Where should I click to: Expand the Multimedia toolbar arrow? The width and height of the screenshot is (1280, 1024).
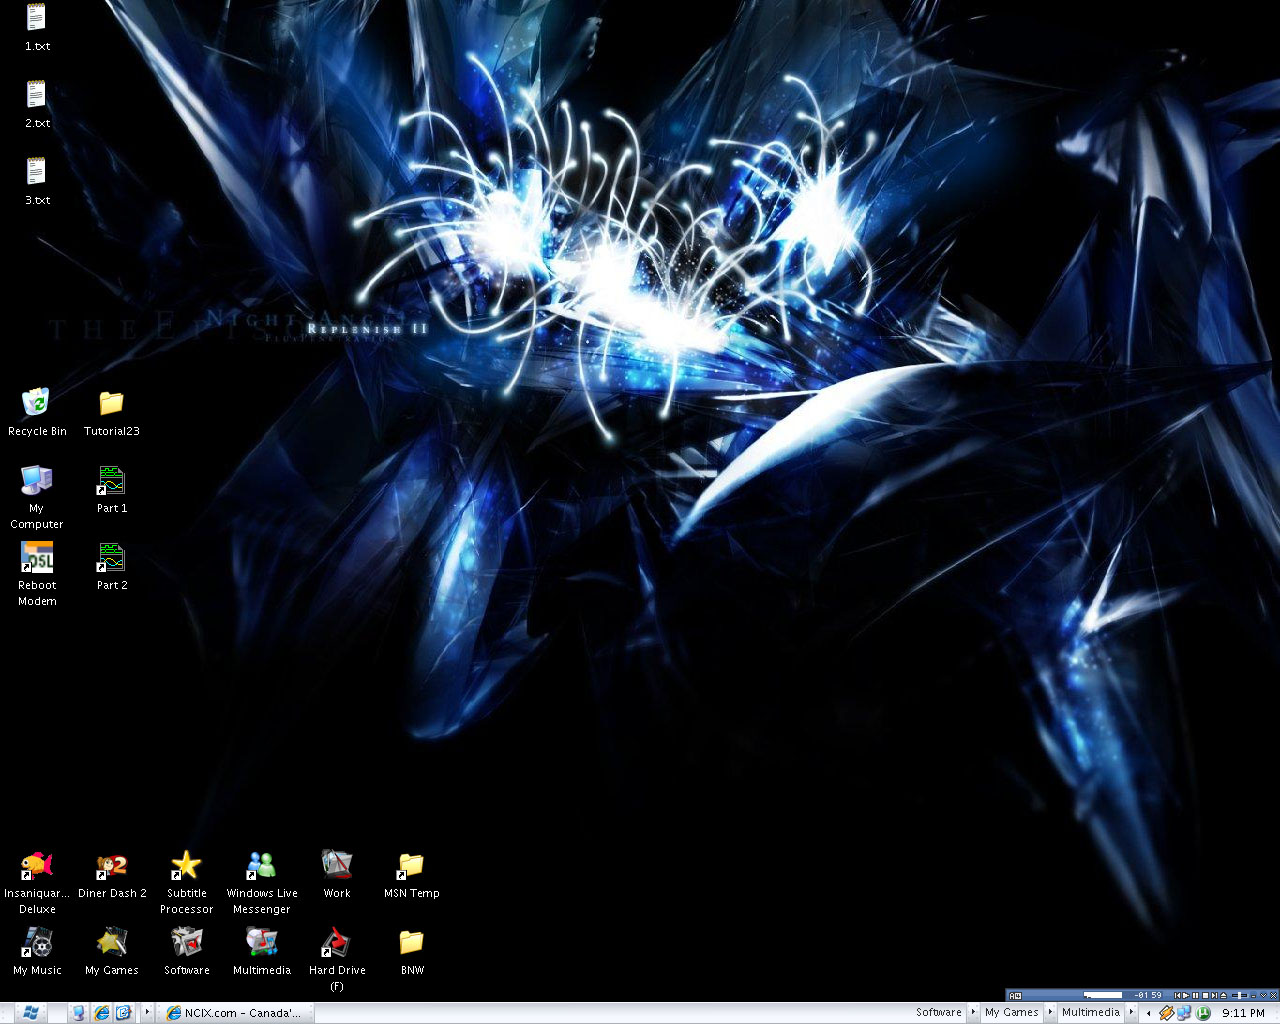click(x=1131, y=1012)
